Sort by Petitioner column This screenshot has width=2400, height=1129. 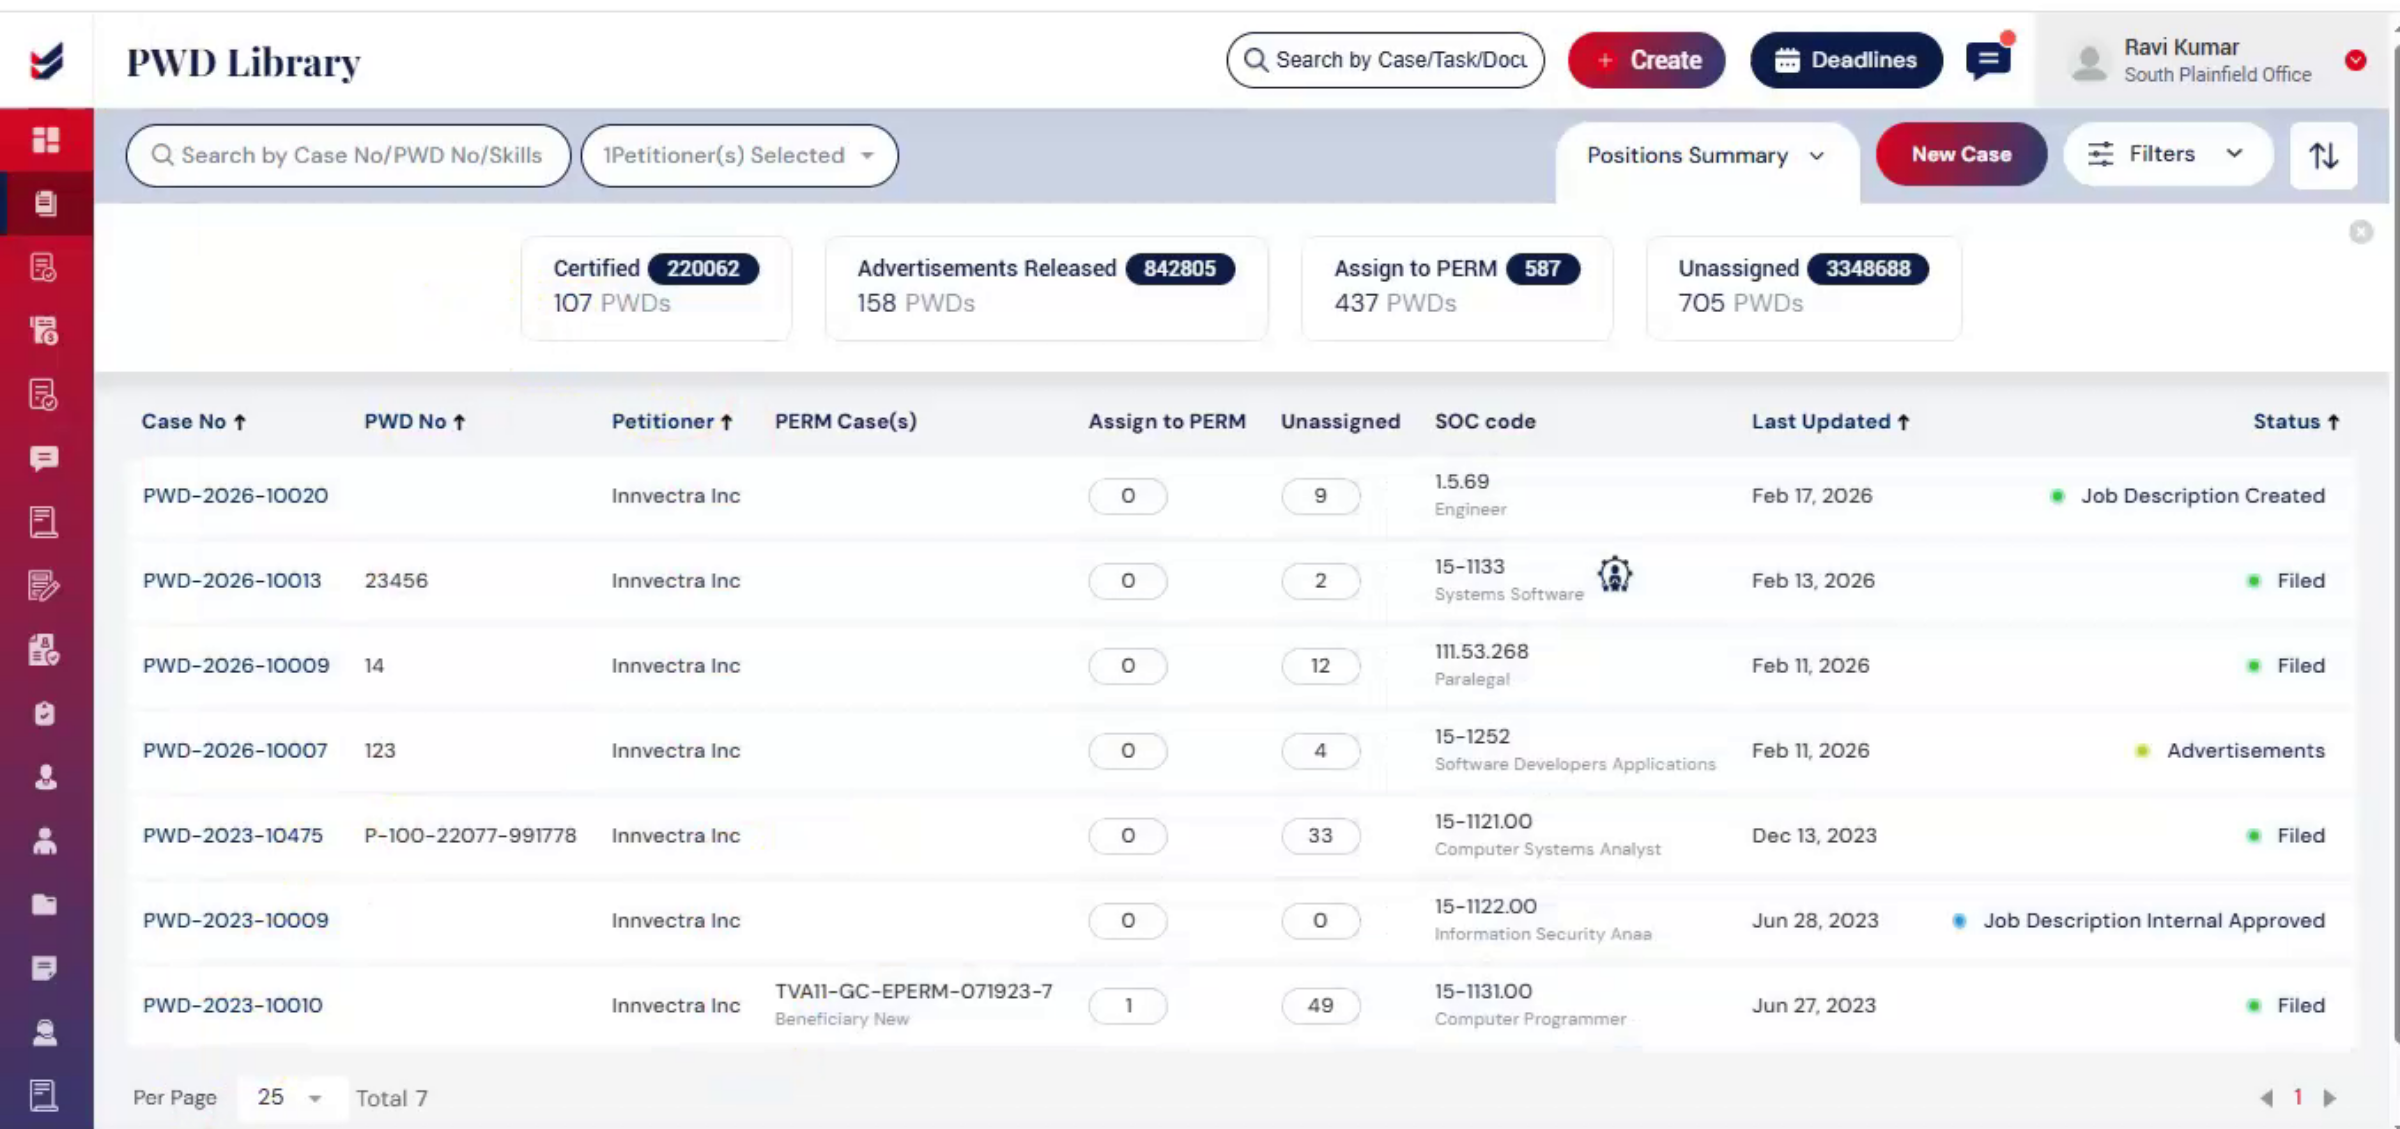point(672,422)
